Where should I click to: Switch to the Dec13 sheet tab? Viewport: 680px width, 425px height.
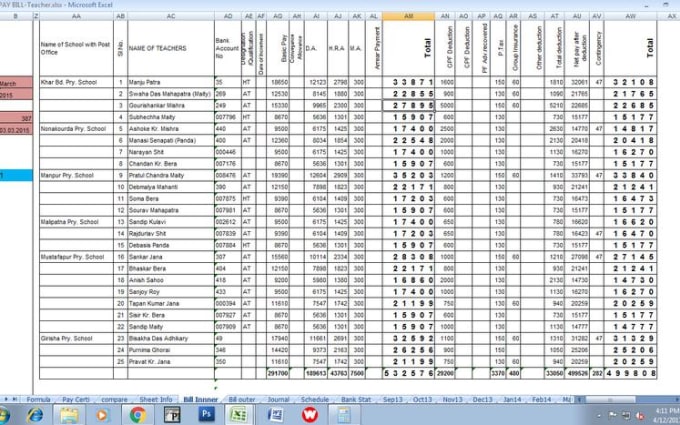point(482,399)
